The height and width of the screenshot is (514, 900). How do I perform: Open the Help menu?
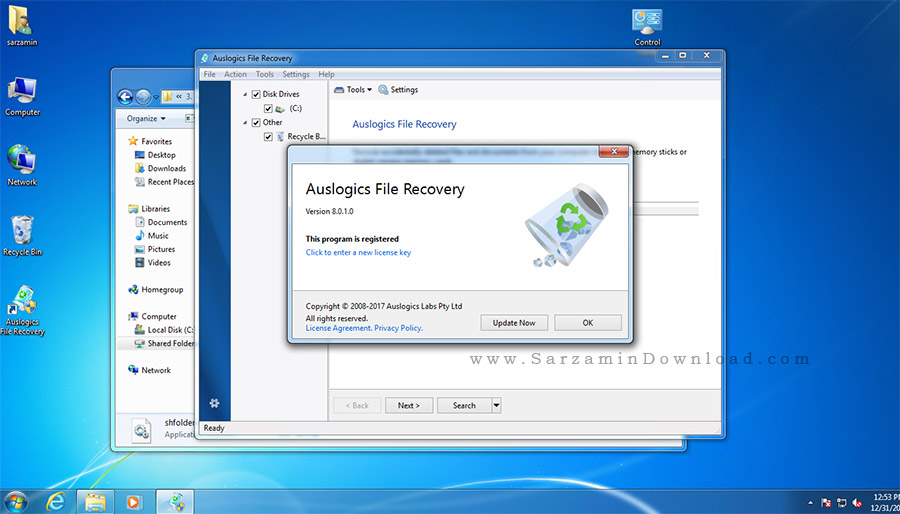(326, 74)
